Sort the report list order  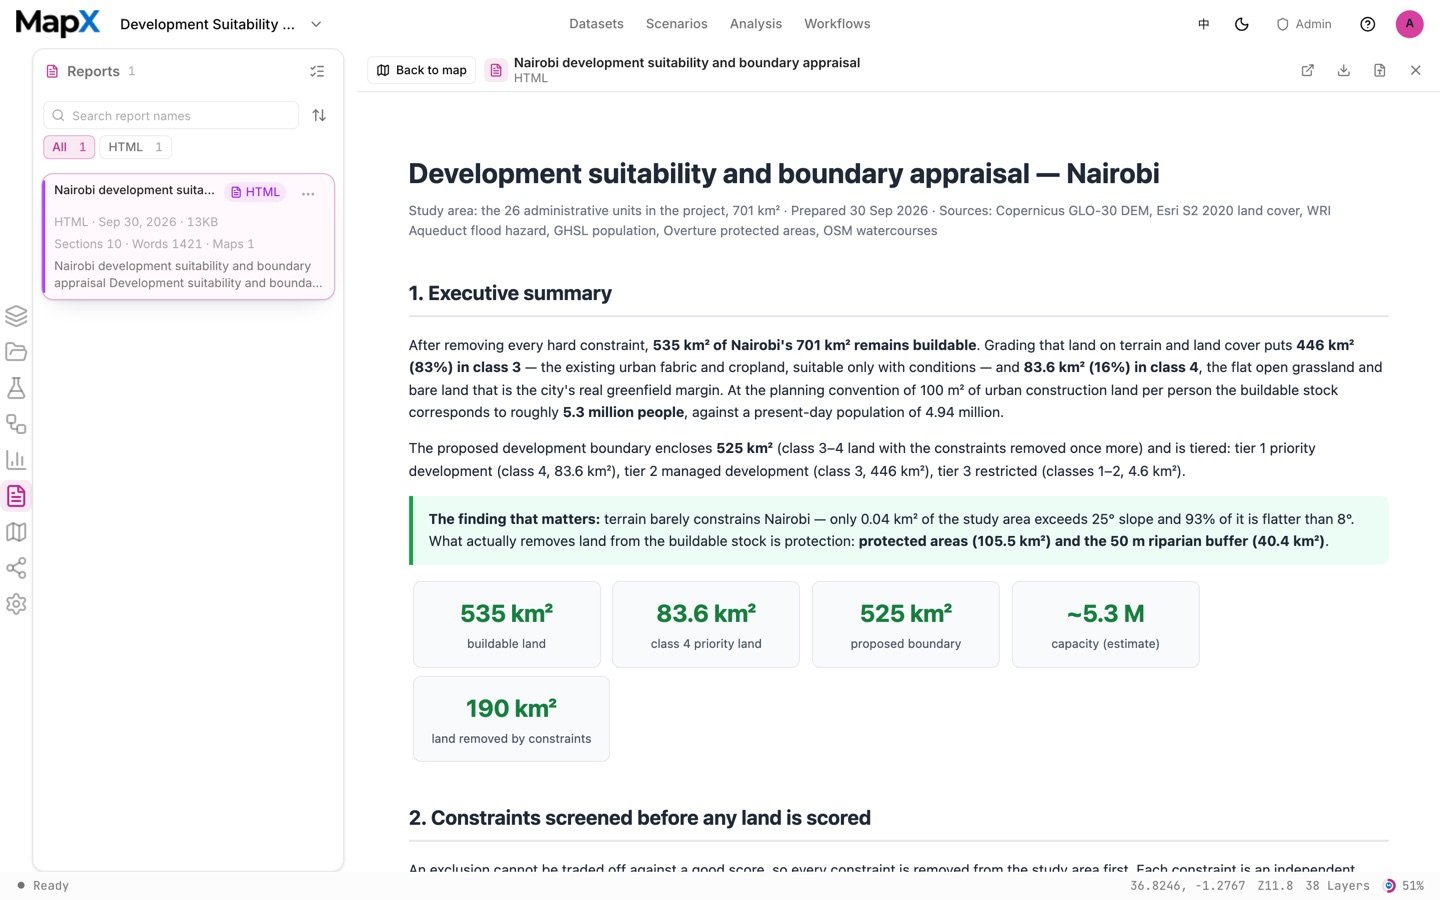(x=319, y=115)
